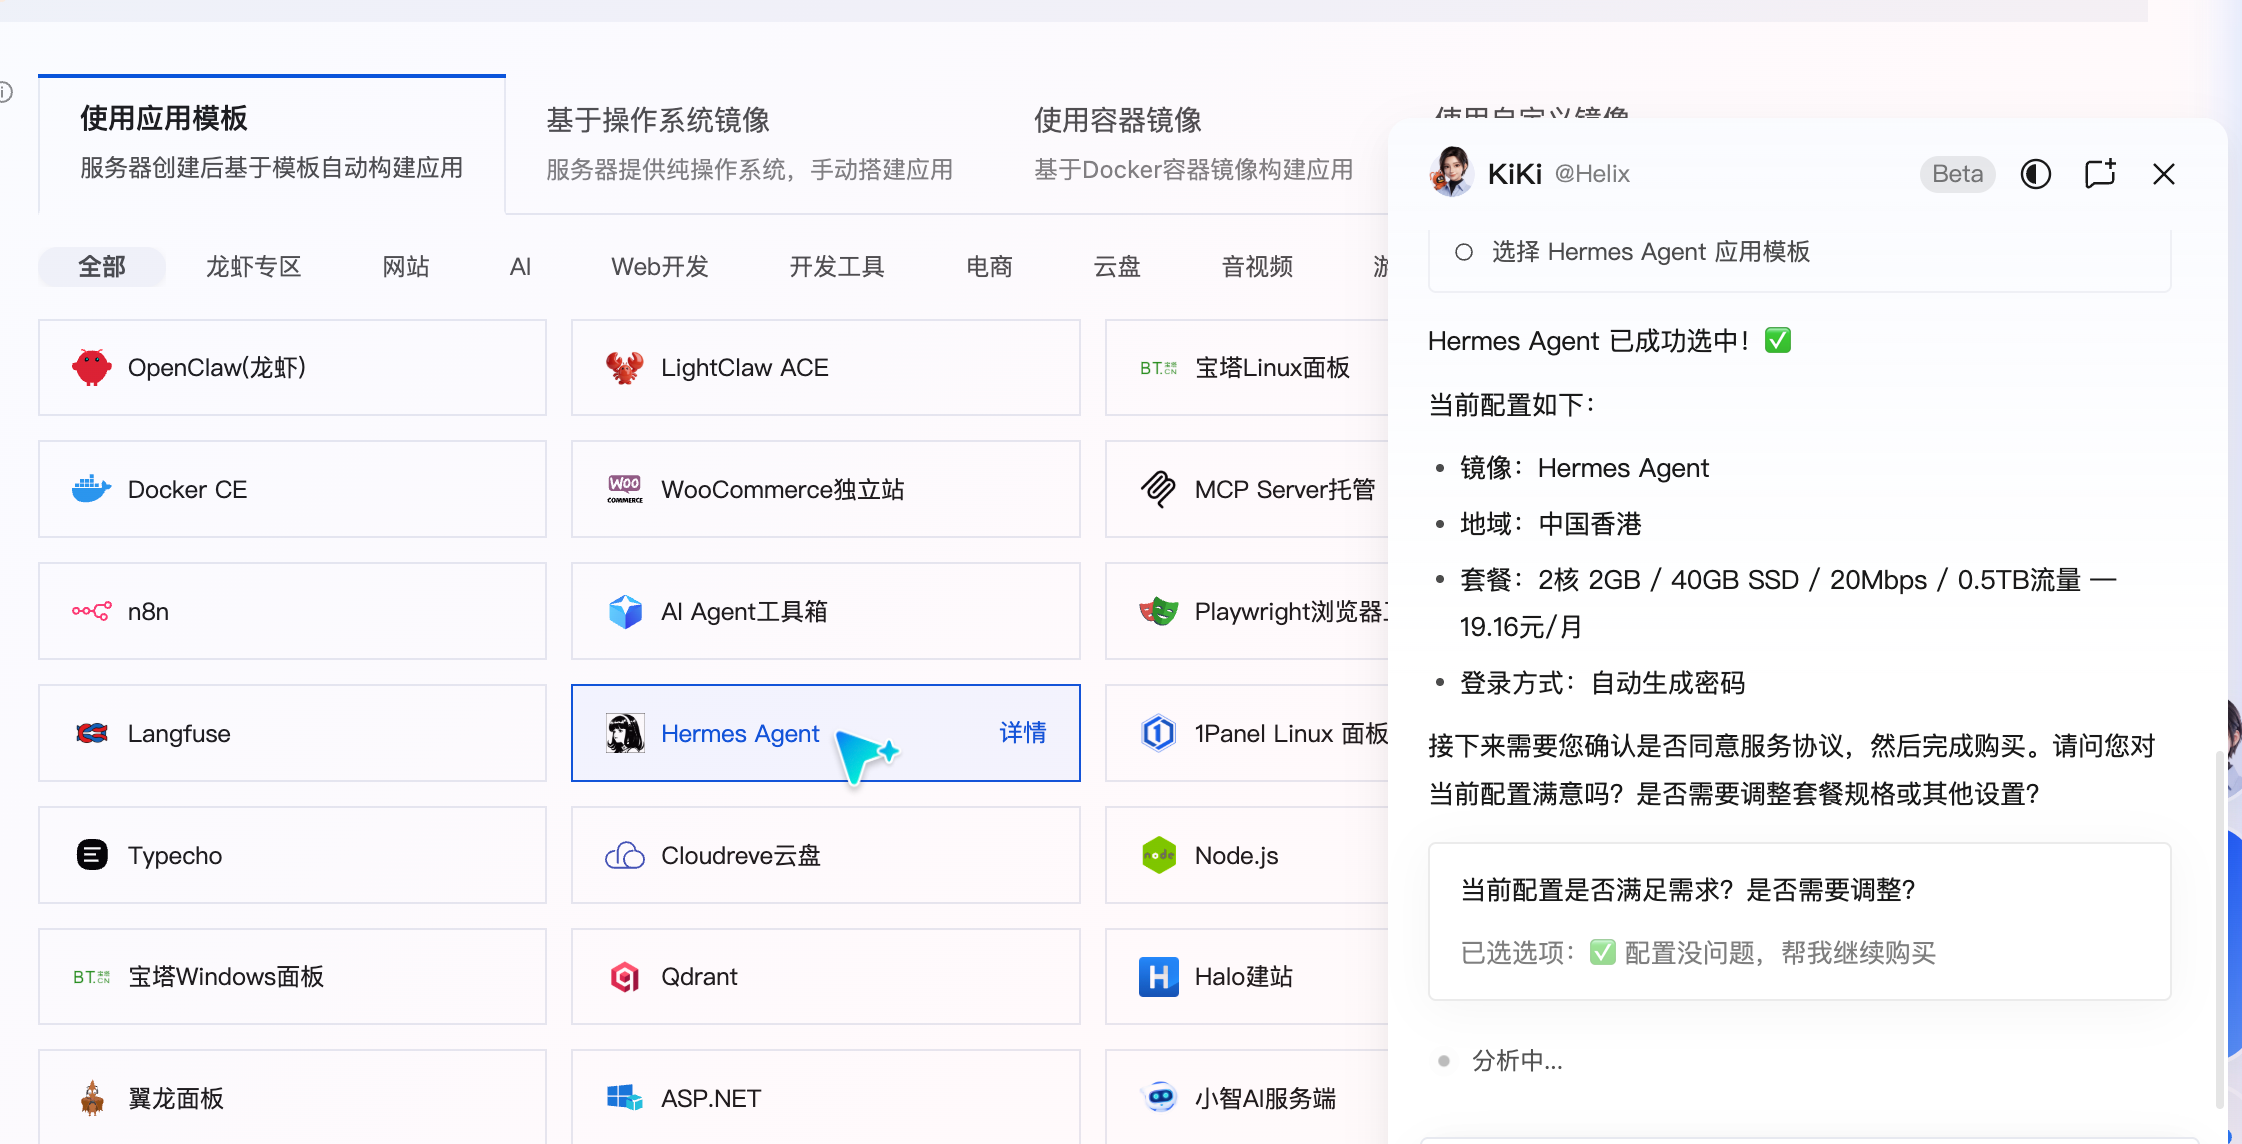The image size is (2242, 1144).
Task: Select the 电商 category filter
Action: [989, 266]
